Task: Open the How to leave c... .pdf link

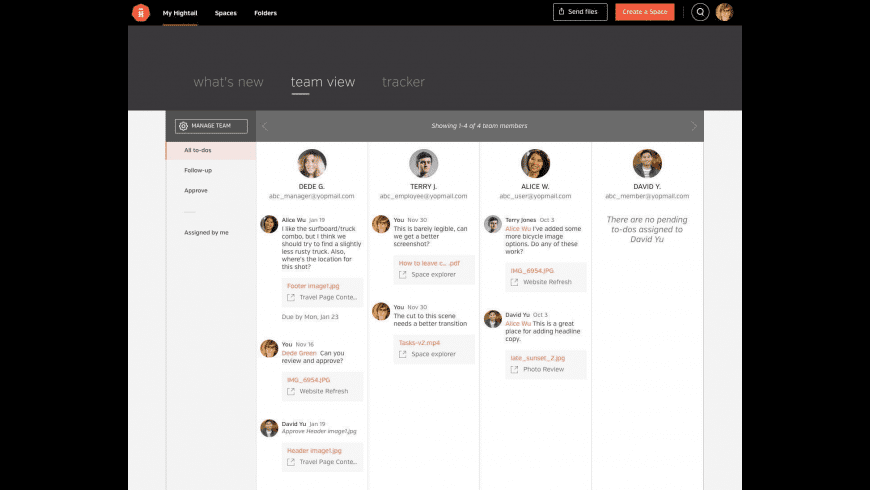Action: (429, 263)
